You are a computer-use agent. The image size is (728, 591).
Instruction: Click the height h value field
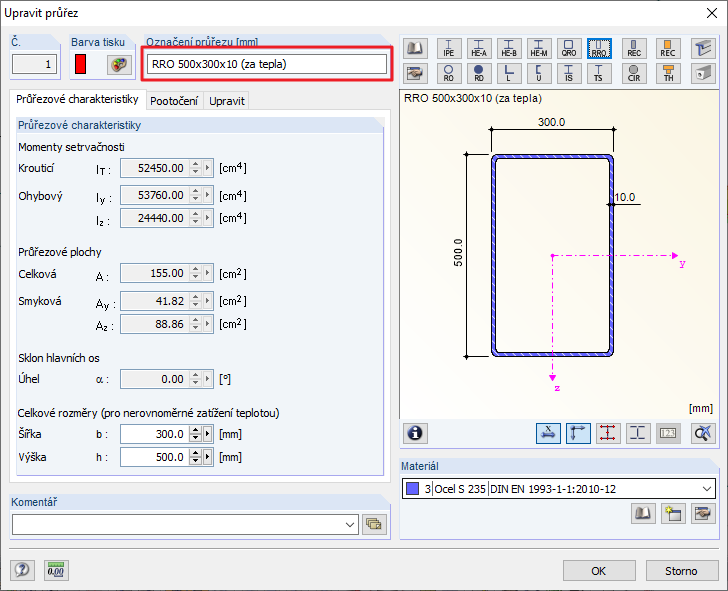click(x=155, y=457)
